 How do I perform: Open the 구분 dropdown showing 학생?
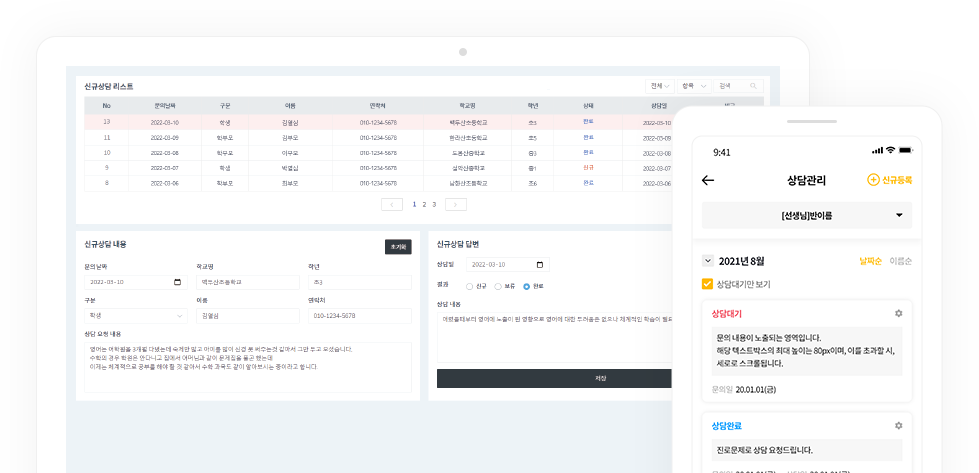pyautogui.click(x=135, y=316)
